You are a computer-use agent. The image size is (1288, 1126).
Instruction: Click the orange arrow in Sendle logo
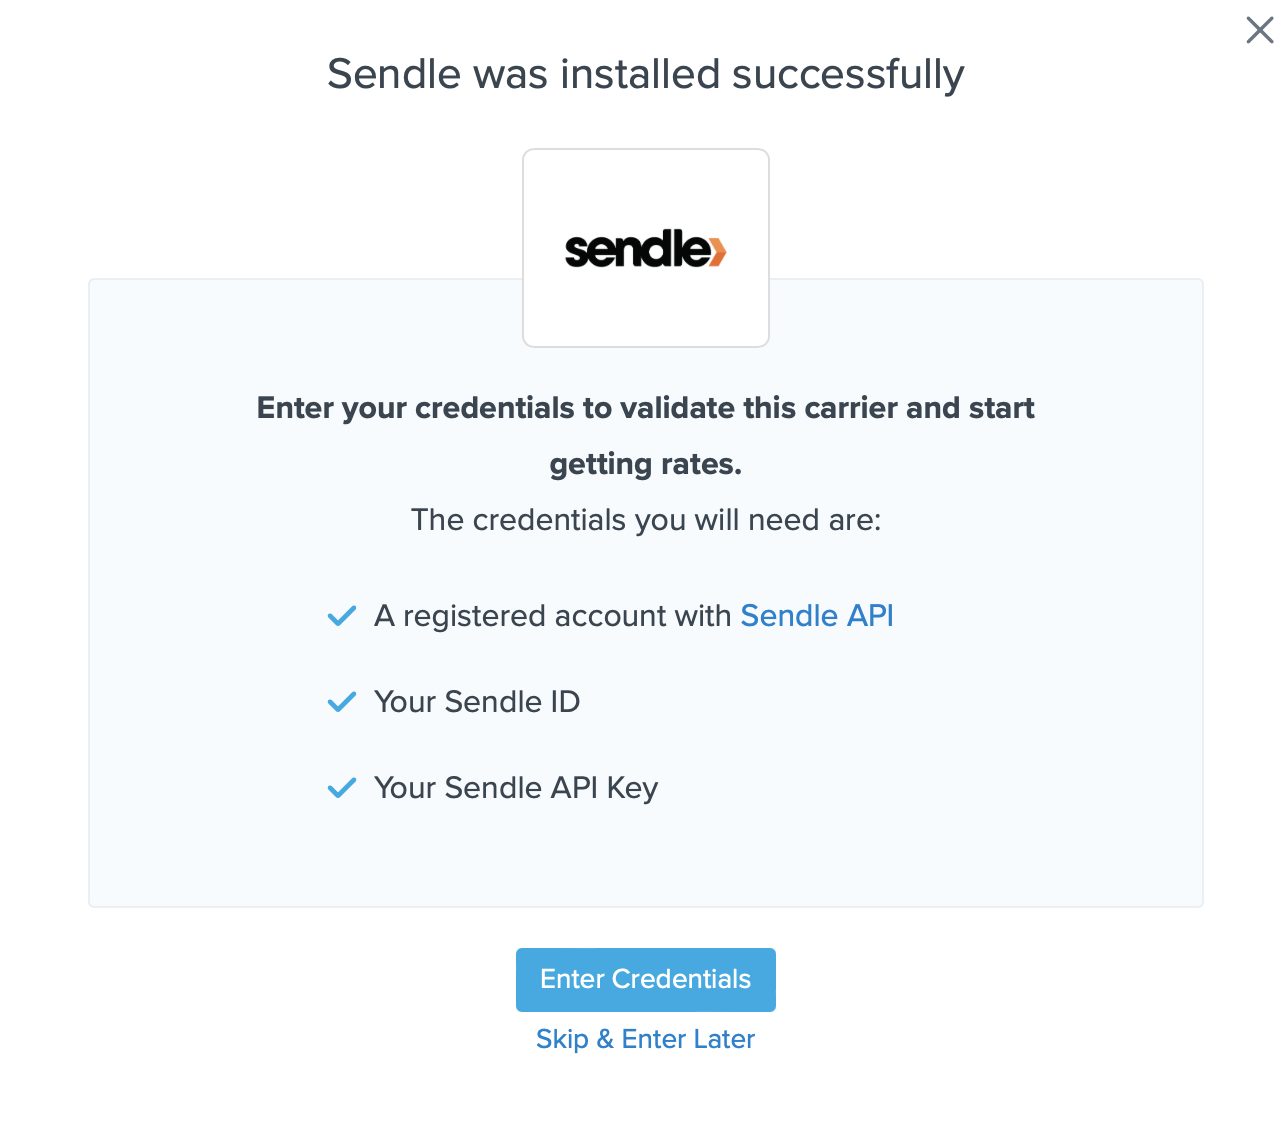tap(718, 250)
